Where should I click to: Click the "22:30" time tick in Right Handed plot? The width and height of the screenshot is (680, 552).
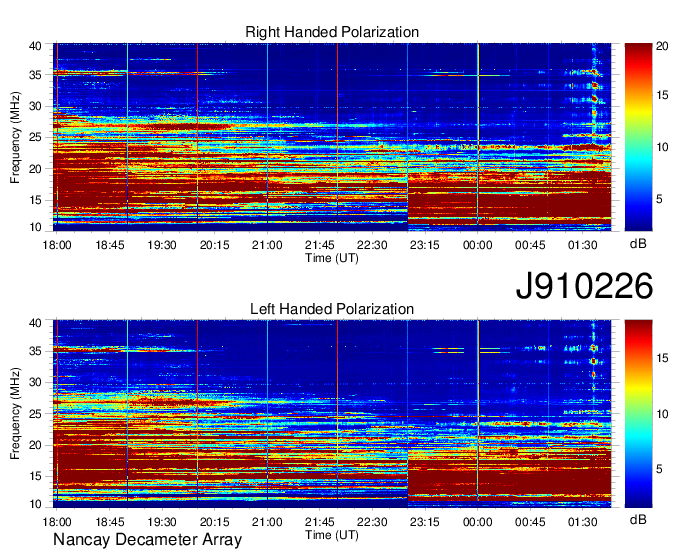click(372, 245)
